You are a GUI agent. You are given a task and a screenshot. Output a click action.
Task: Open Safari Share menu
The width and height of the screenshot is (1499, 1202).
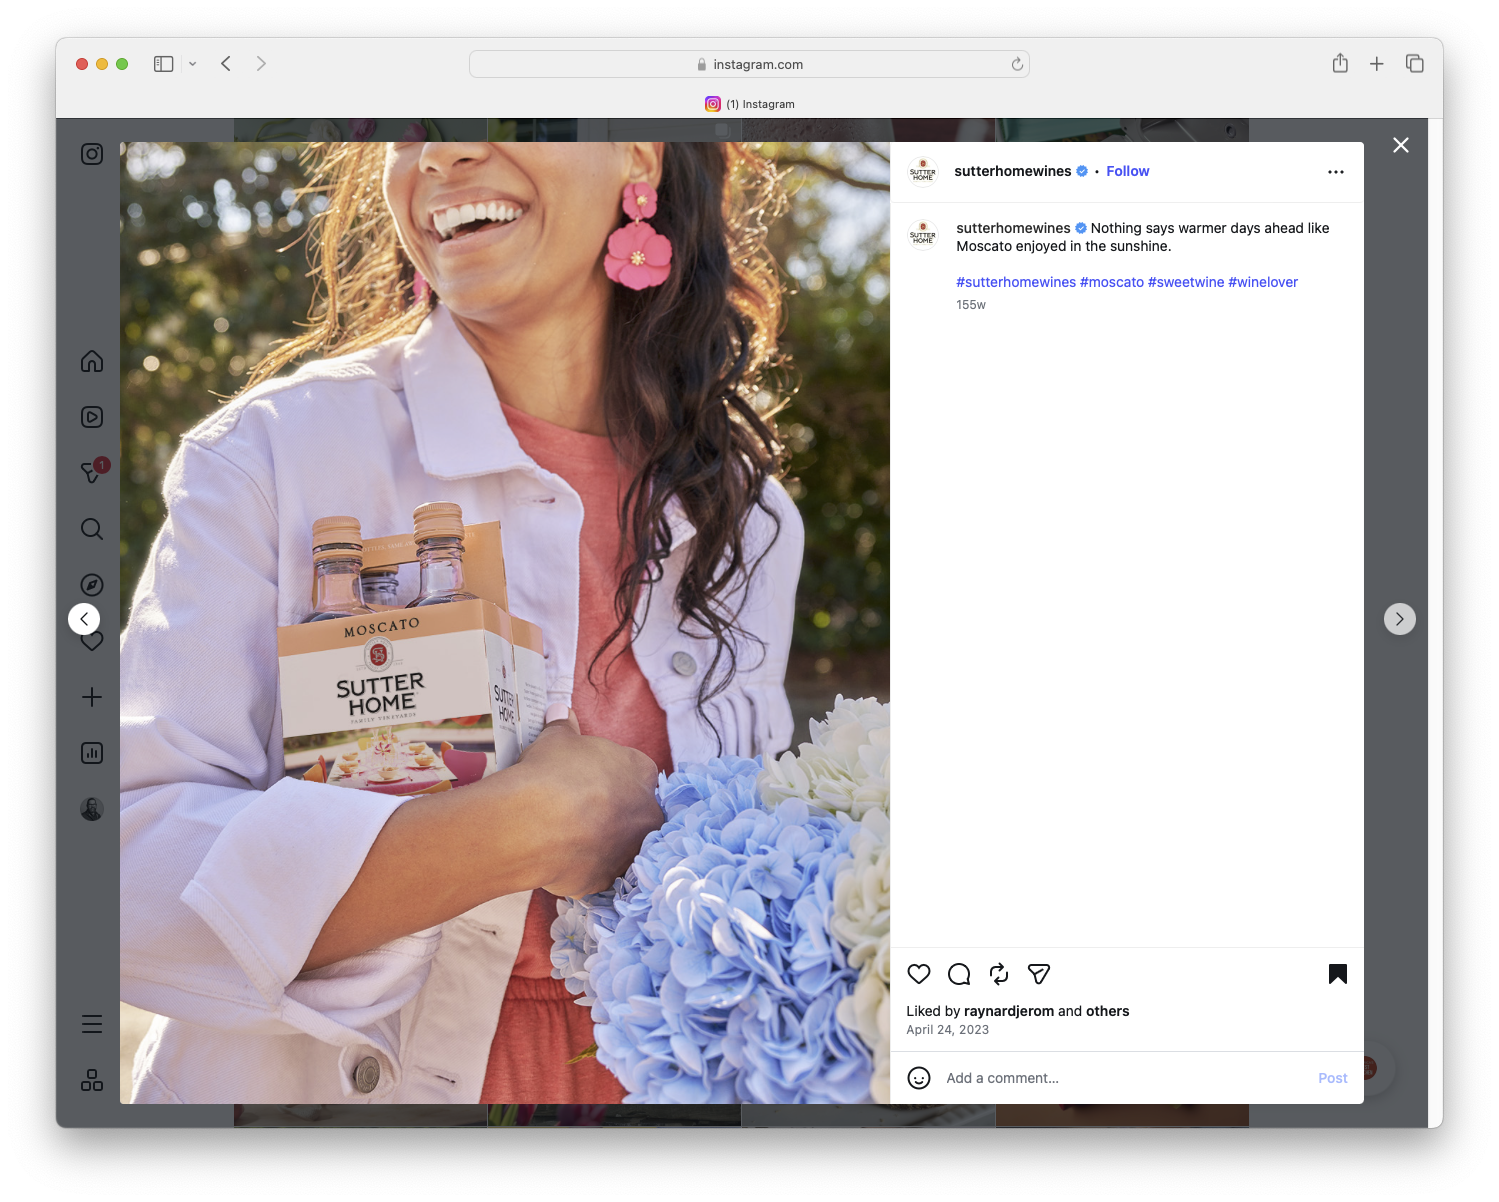1340,64
